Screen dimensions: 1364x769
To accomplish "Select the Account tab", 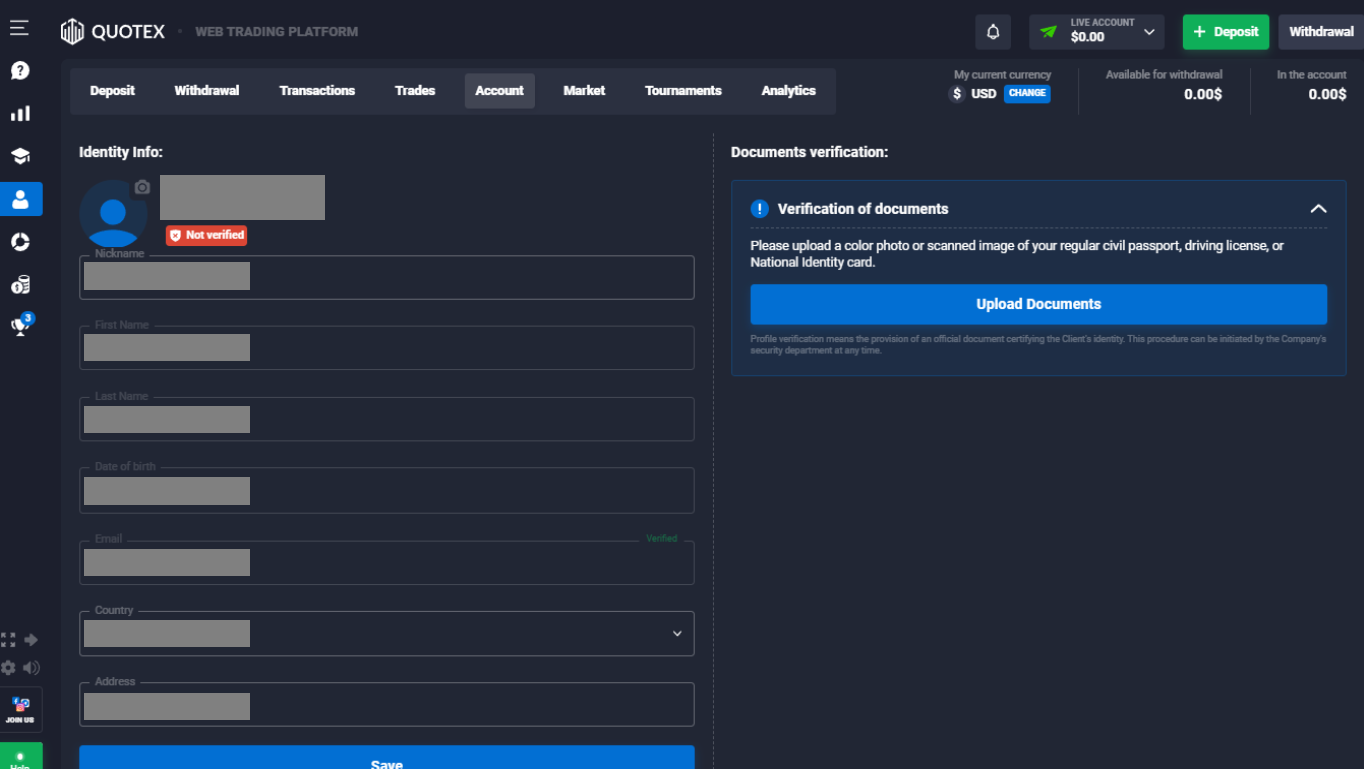I will [x=500, y=91].
